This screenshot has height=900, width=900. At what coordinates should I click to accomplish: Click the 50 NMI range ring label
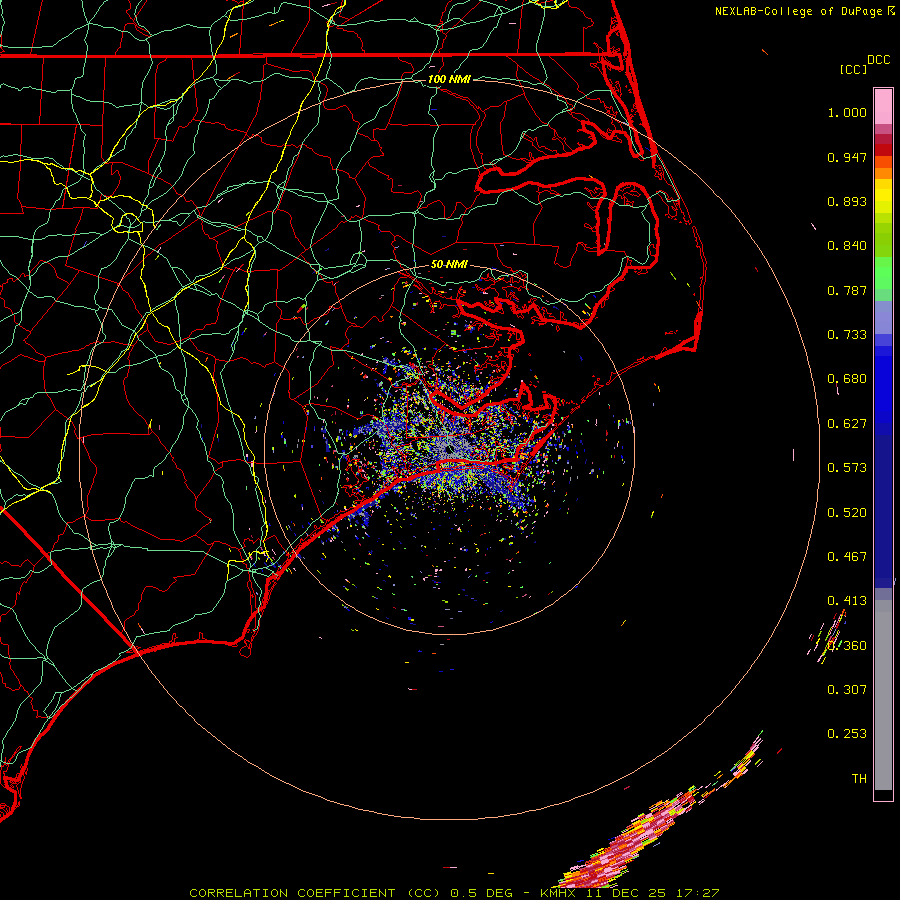[x=449, y=265]
